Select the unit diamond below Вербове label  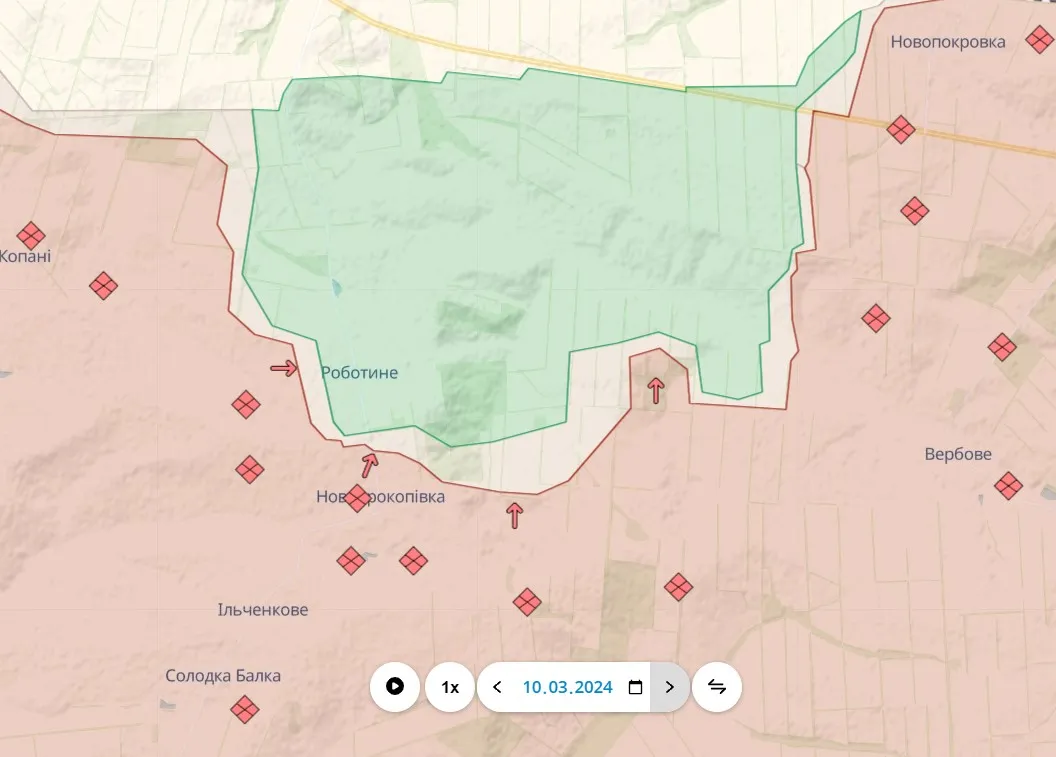(1008, 486)
